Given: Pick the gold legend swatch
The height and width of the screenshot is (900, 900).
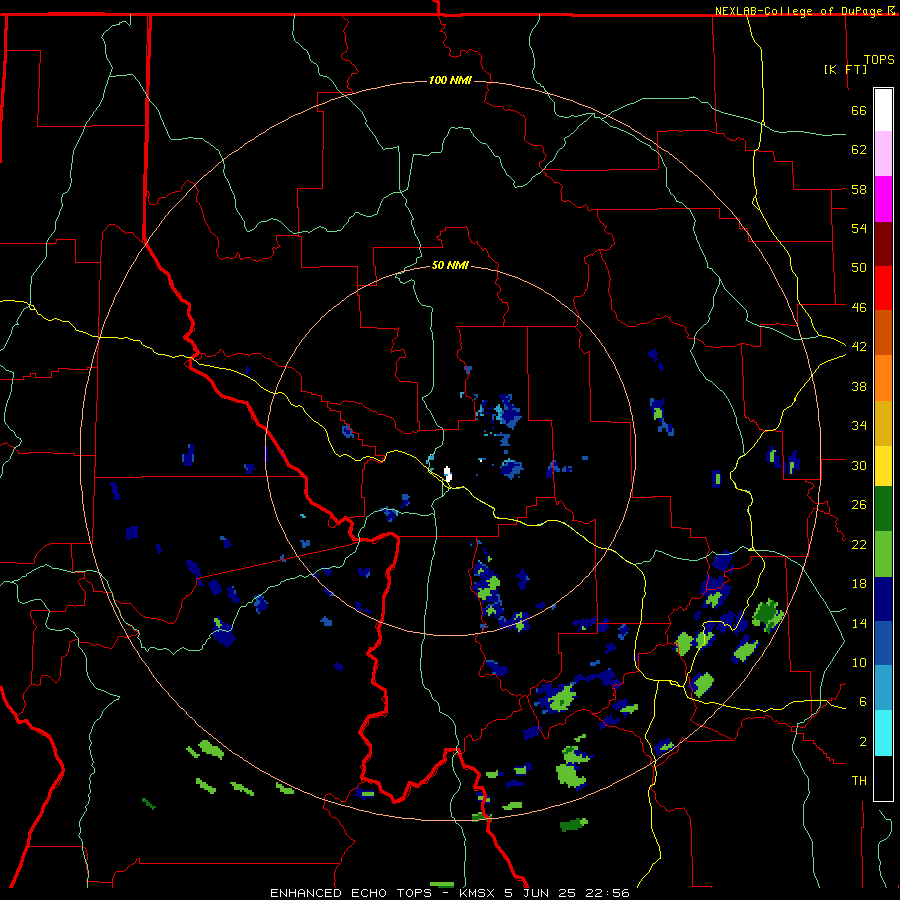Looking at the screenshot, I should (x=883, y=423).
